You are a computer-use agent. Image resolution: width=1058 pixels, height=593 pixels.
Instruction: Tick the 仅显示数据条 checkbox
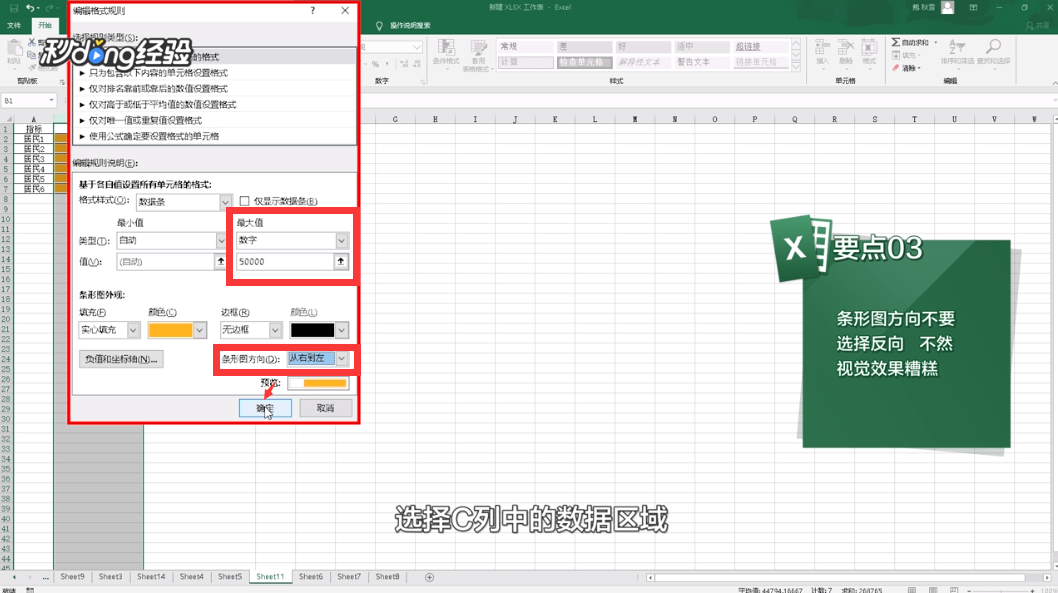pyautogui.click(x=244, y=201)
